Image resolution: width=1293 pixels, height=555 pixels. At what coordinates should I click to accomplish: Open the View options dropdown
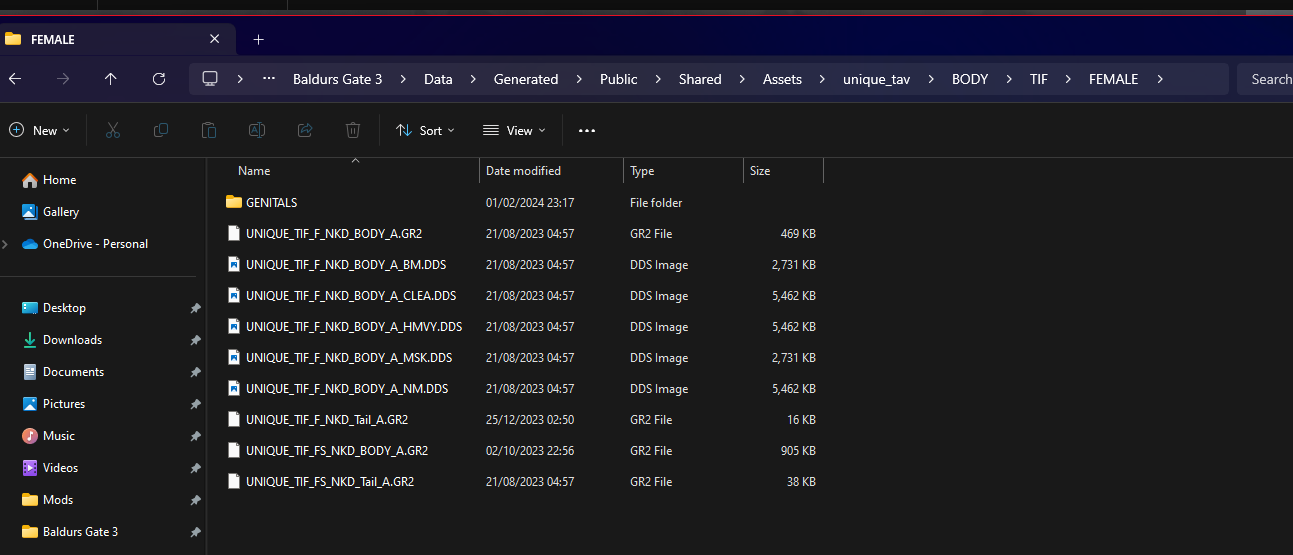[514, 130]
